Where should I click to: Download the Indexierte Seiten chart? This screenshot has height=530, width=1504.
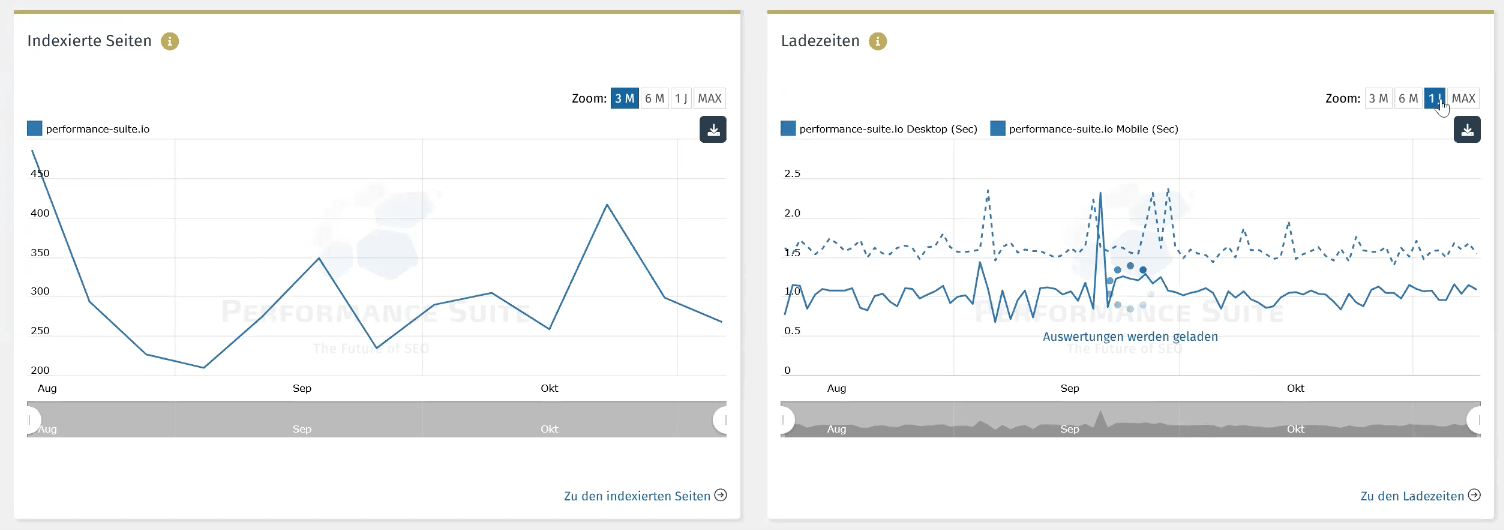[x=713, y=129]
